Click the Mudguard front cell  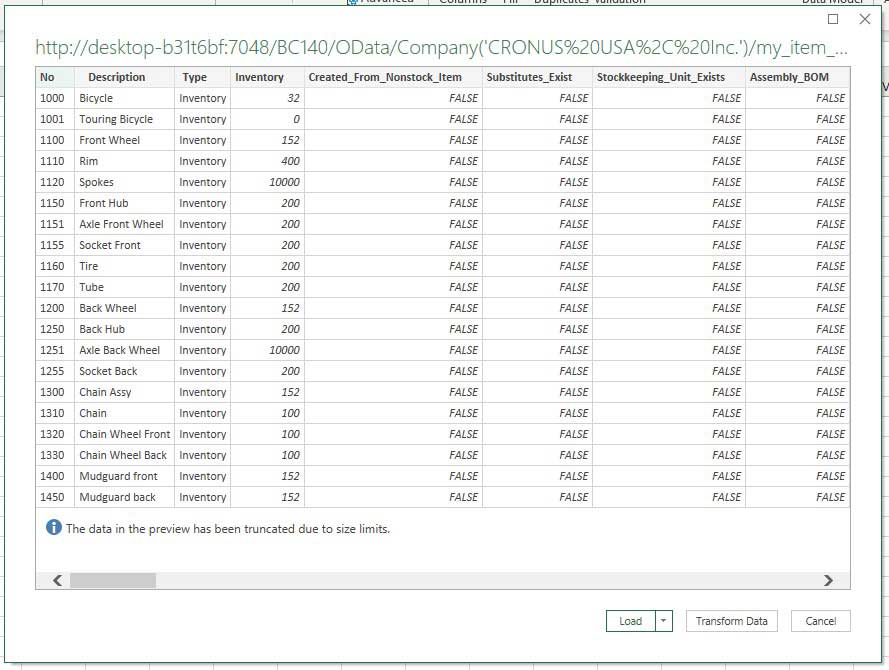coord(125,476)
